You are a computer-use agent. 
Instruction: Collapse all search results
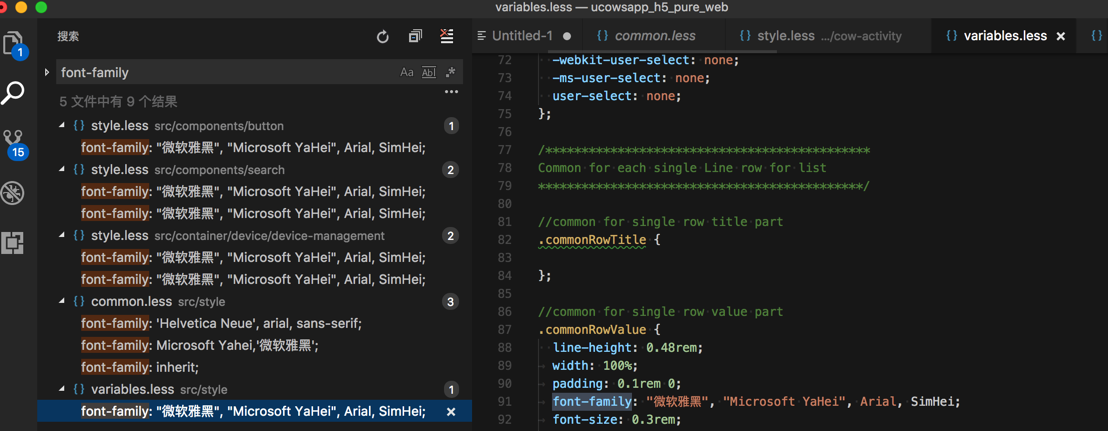[415, 37]
